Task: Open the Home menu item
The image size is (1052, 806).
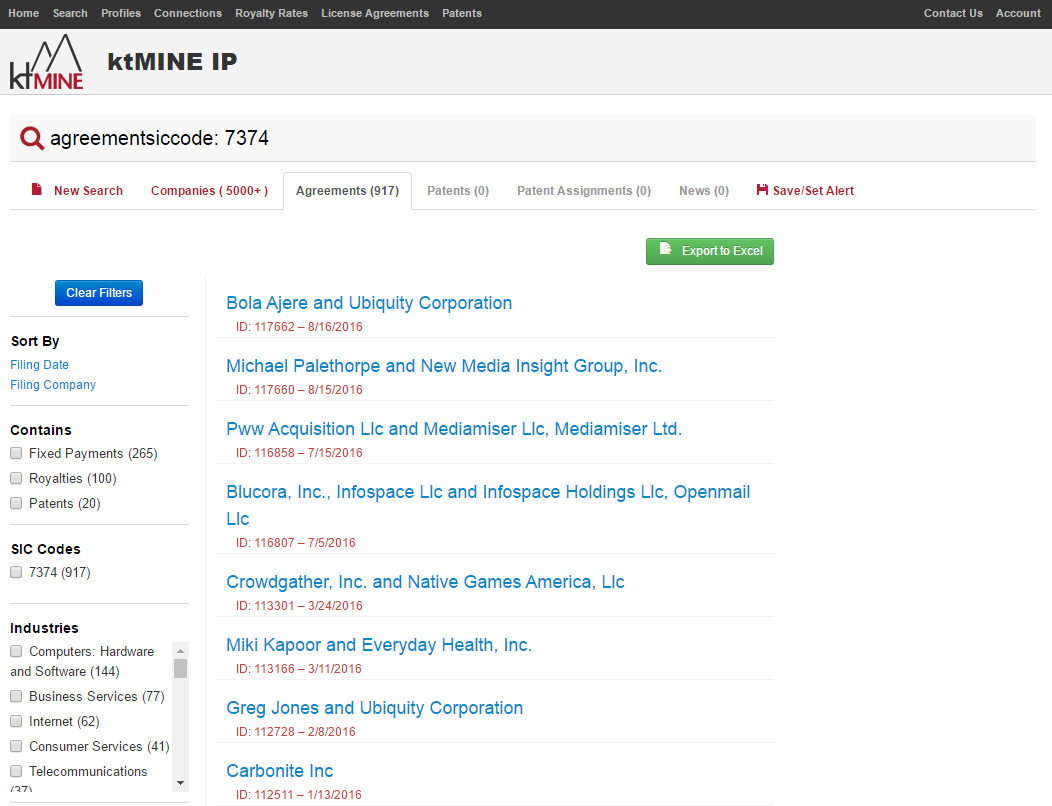Action: coord(23,13)
